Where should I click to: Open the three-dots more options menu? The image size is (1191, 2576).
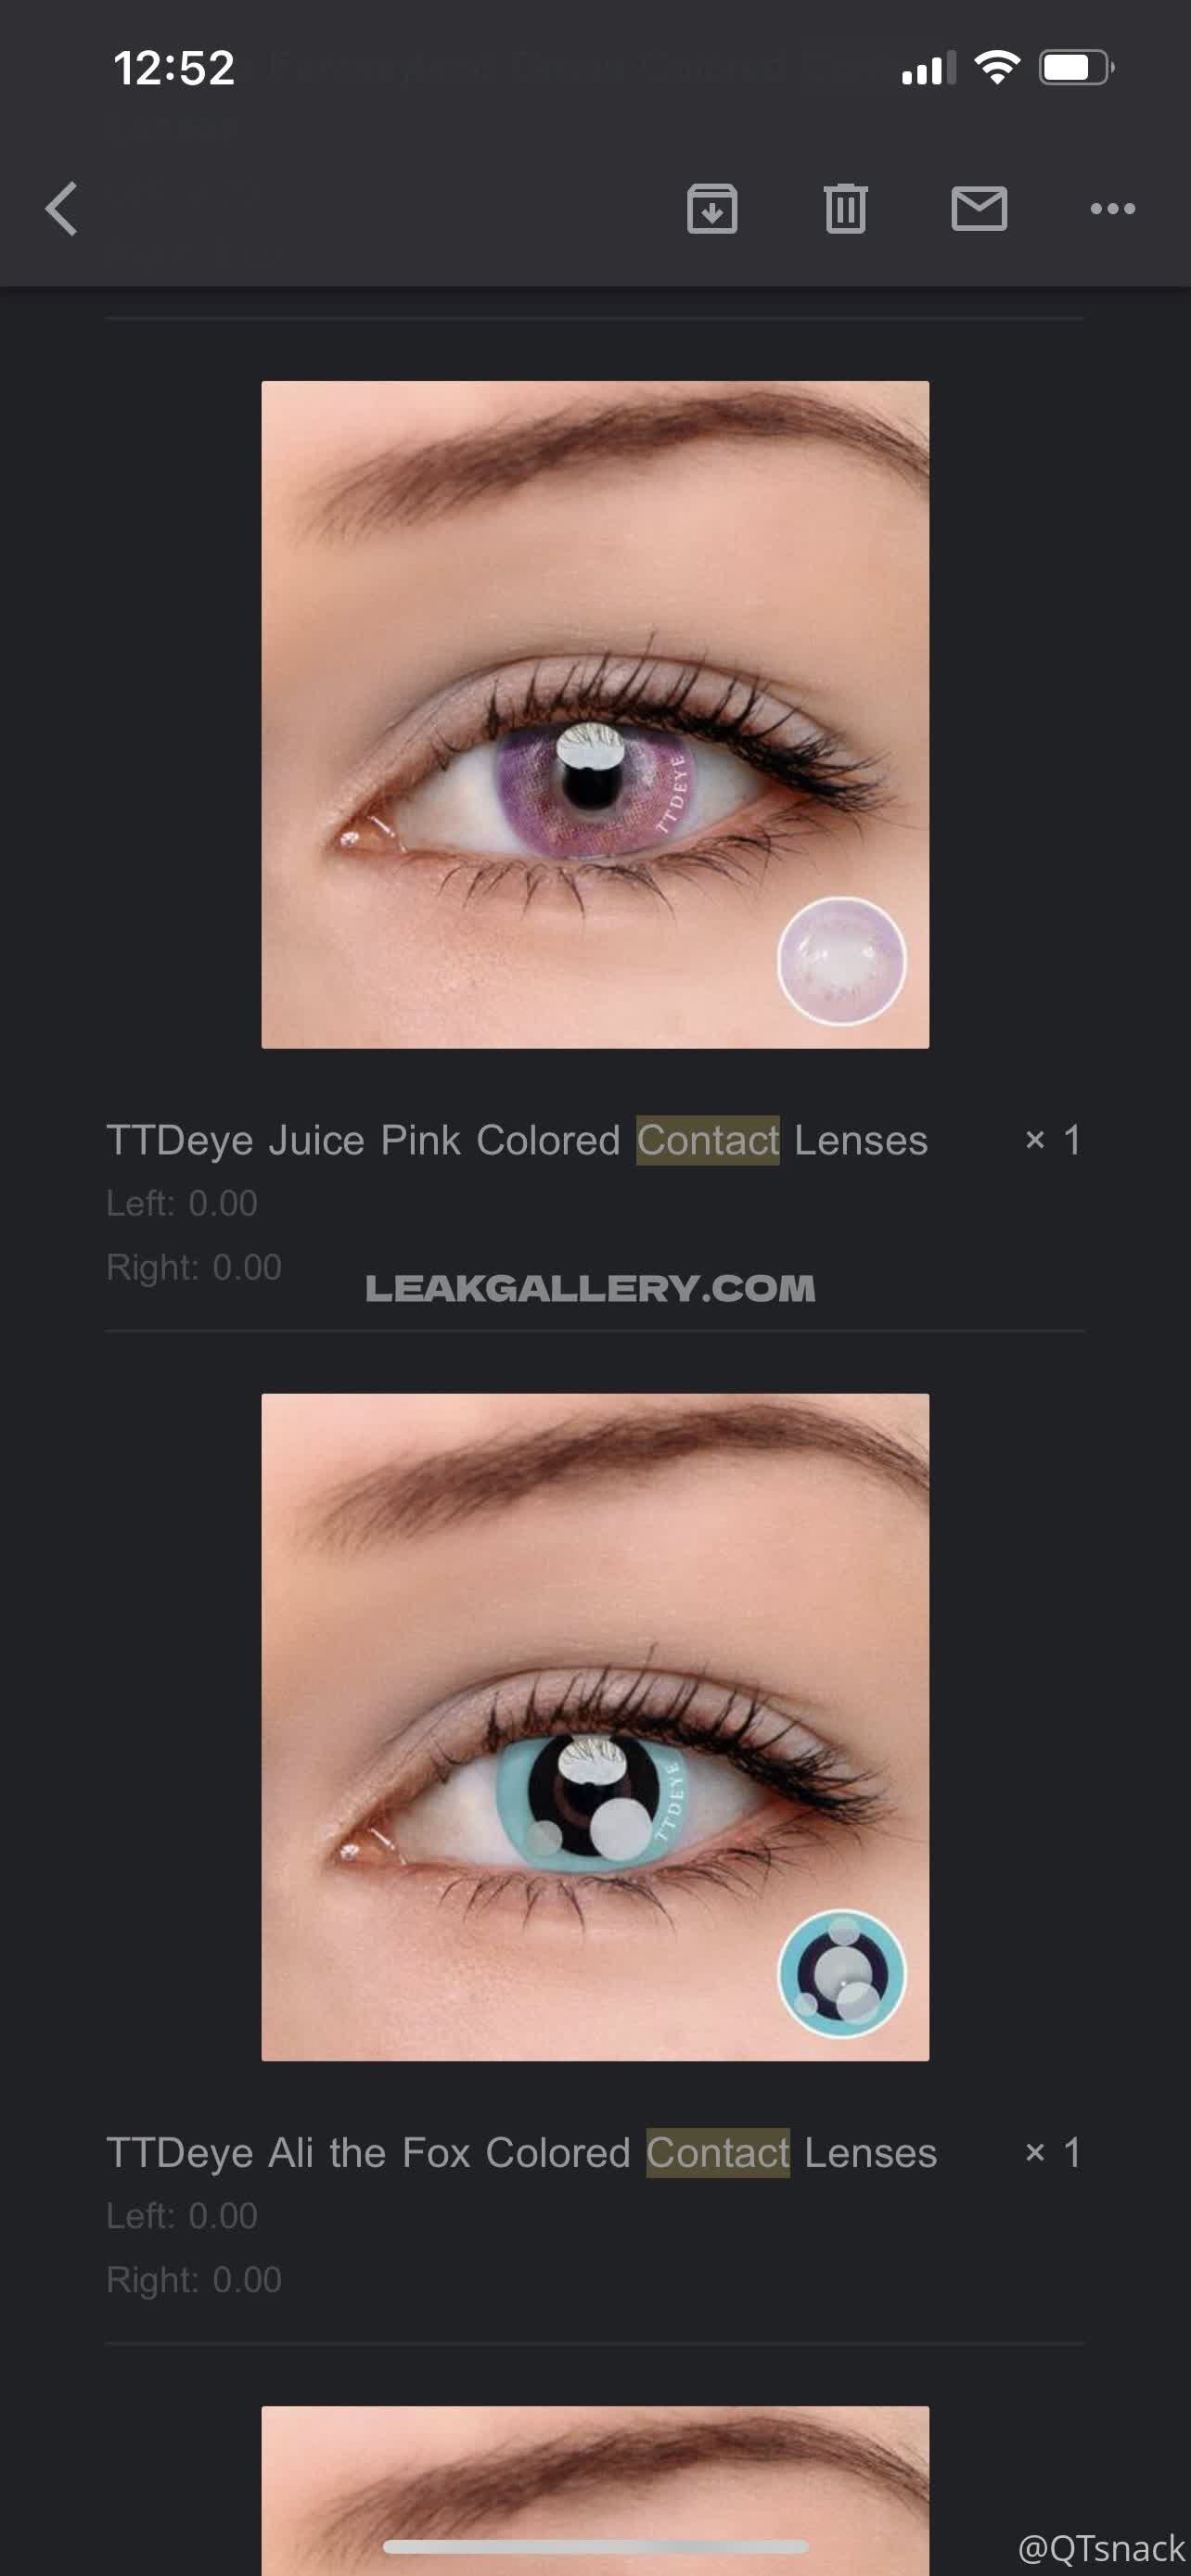(1112, 209)
